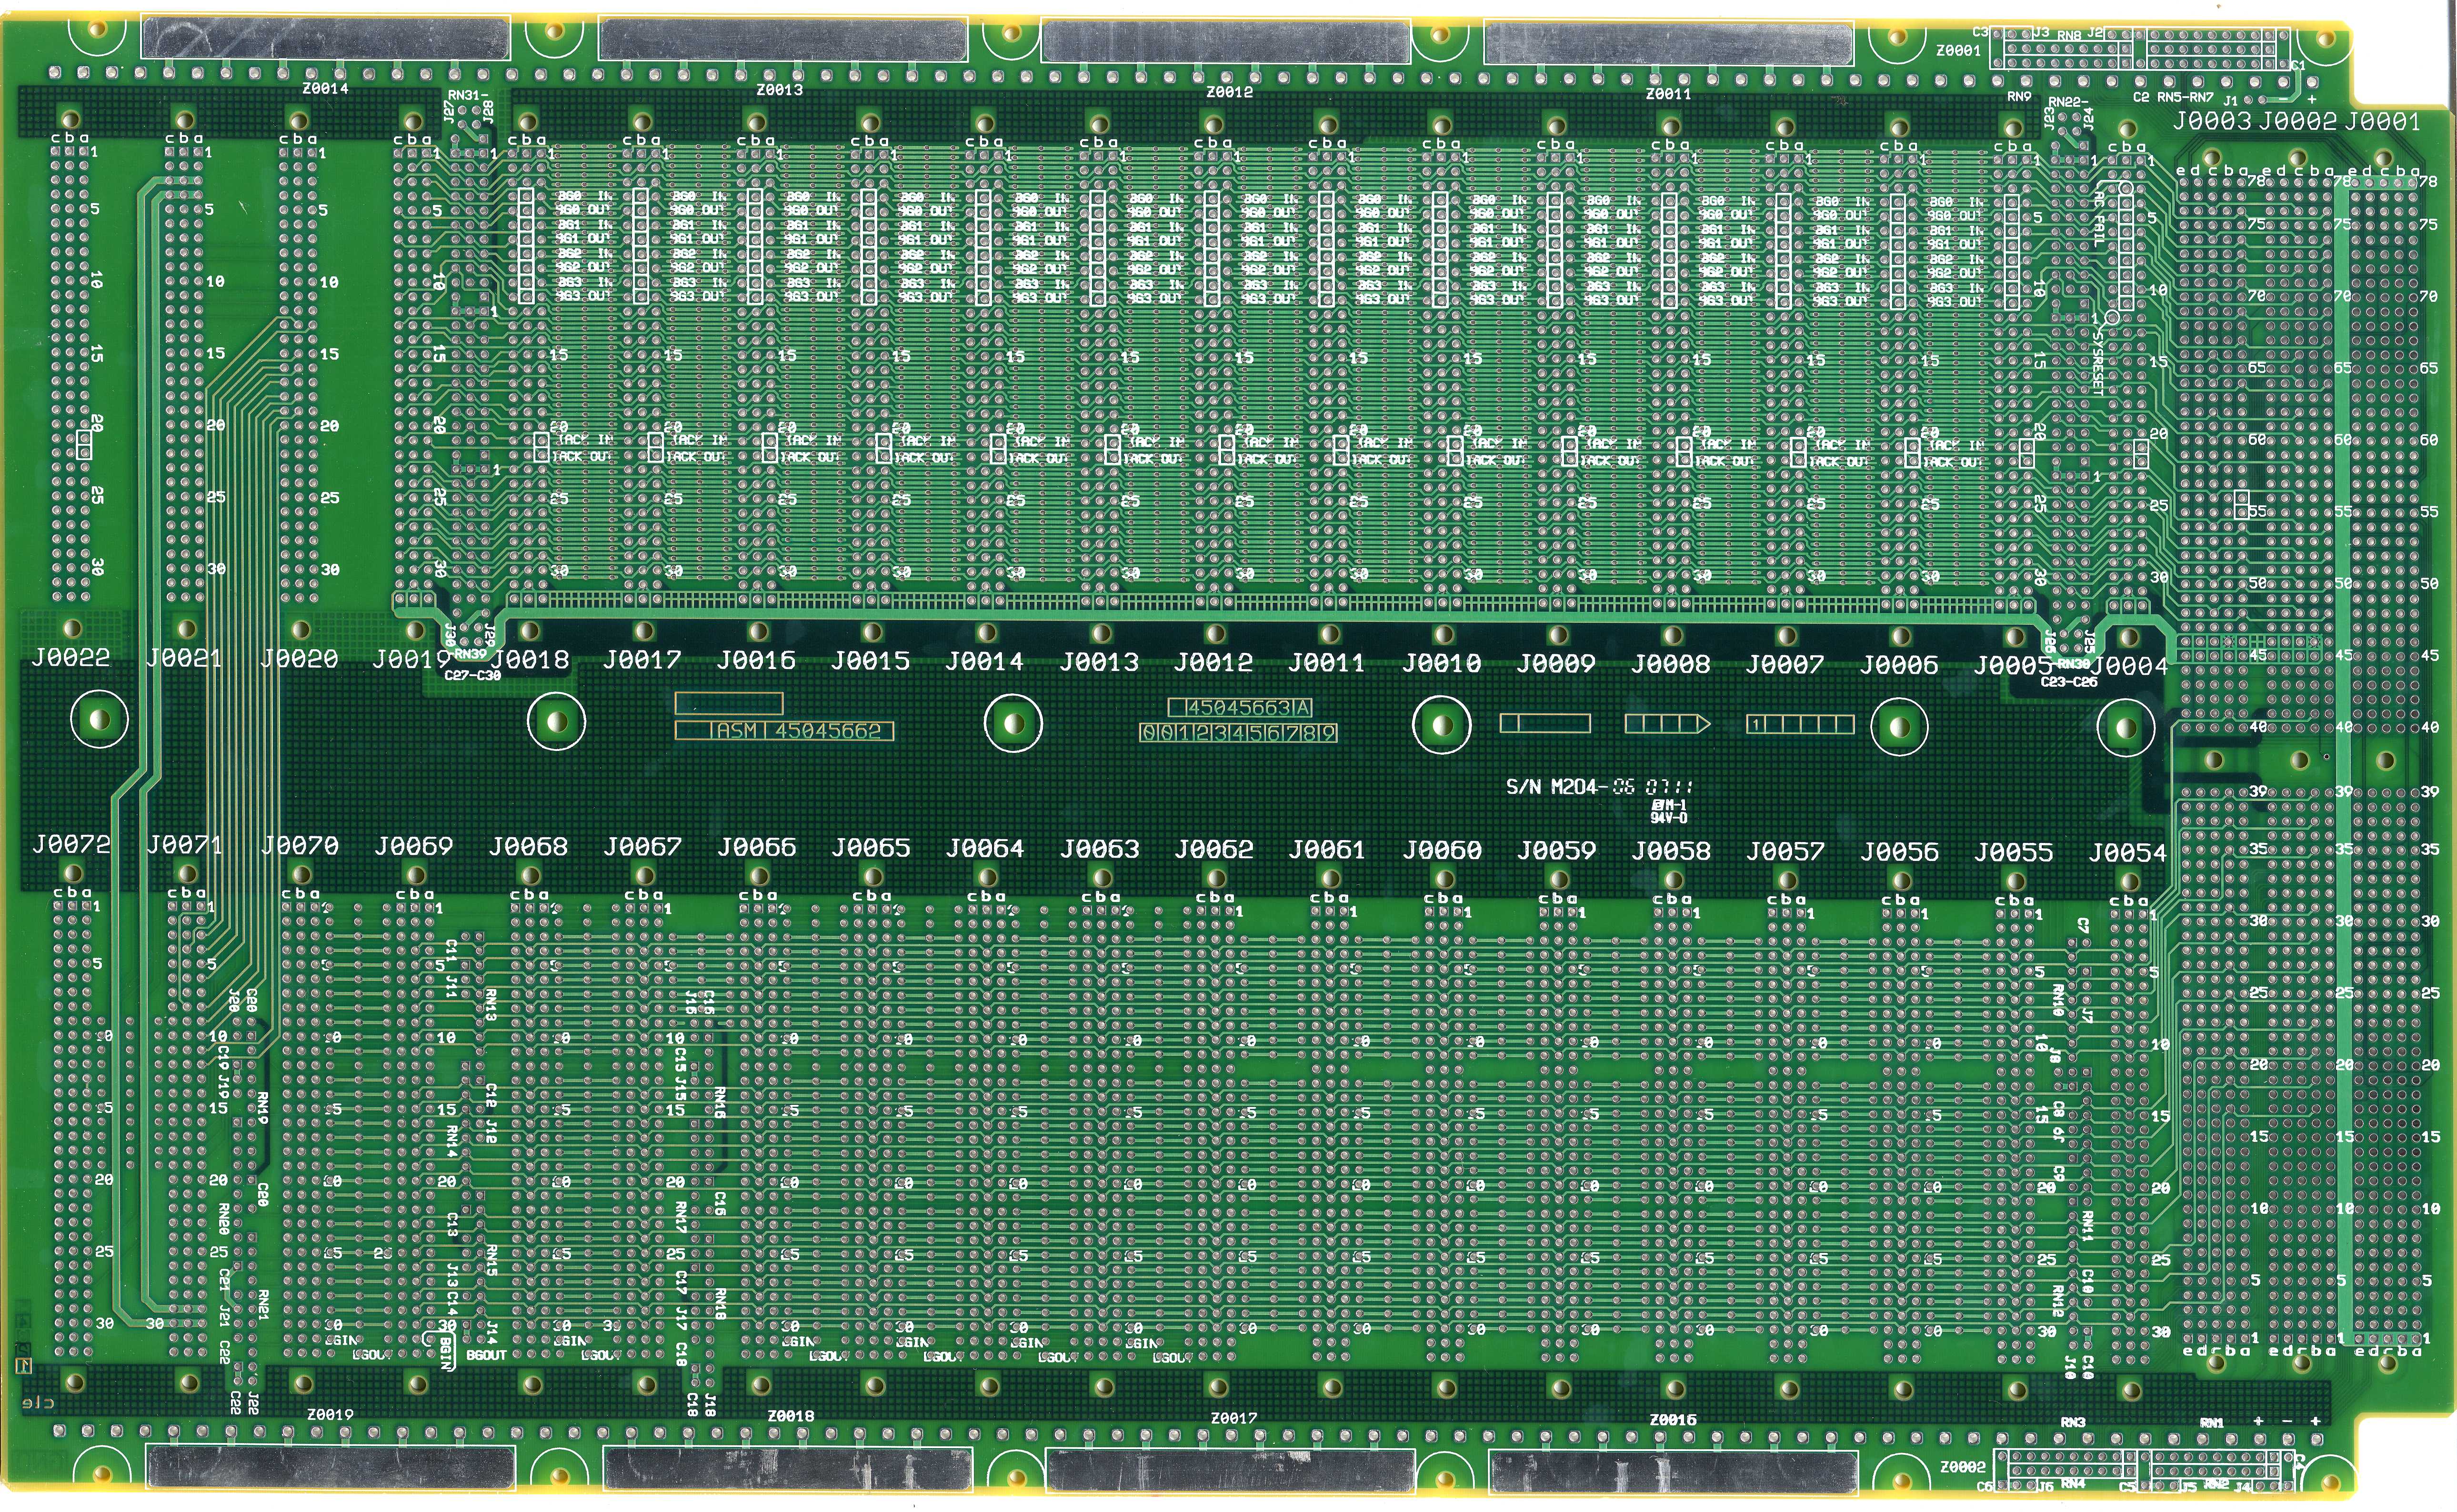Click the J0015 slot label
Screen dimensions: 2457x1512
click(870, 660)
